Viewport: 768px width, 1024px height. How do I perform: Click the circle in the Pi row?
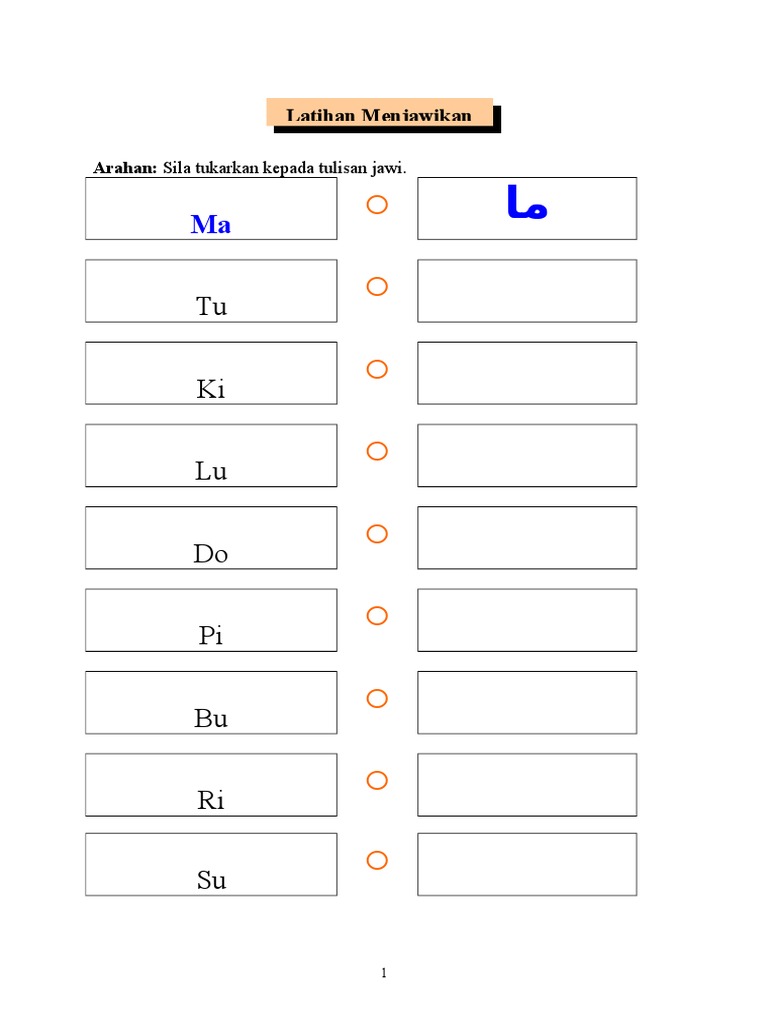pyautogui.click(x=376, y=616)
